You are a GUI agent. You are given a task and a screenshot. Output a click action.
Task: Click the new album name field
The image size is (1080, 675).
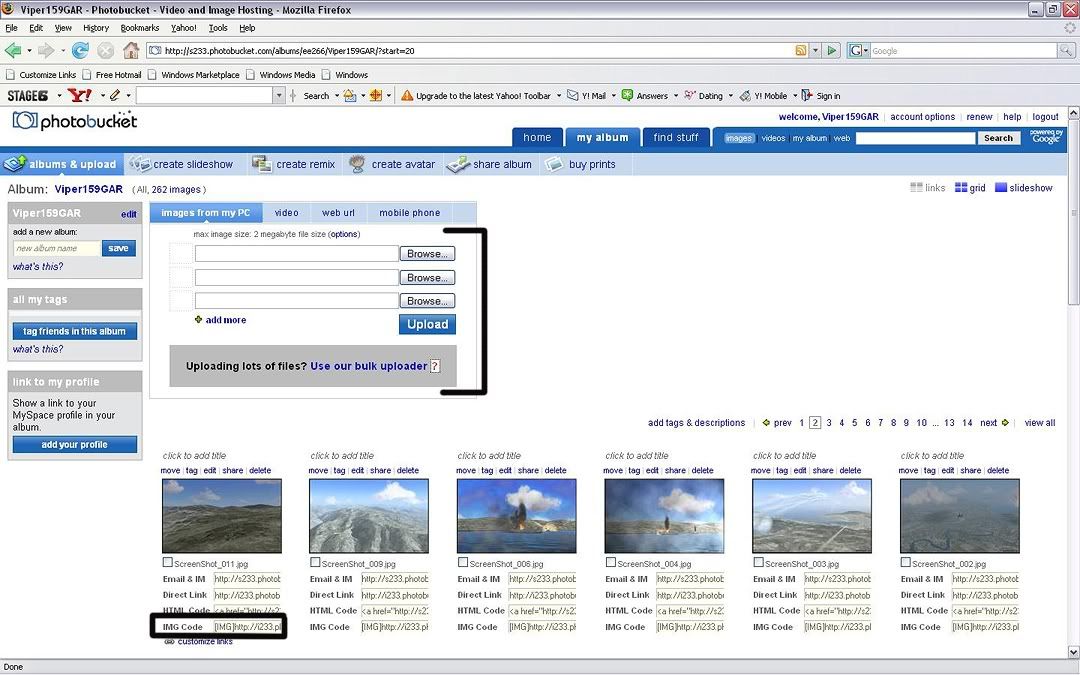pyautogui.click(x=56, y=248)
